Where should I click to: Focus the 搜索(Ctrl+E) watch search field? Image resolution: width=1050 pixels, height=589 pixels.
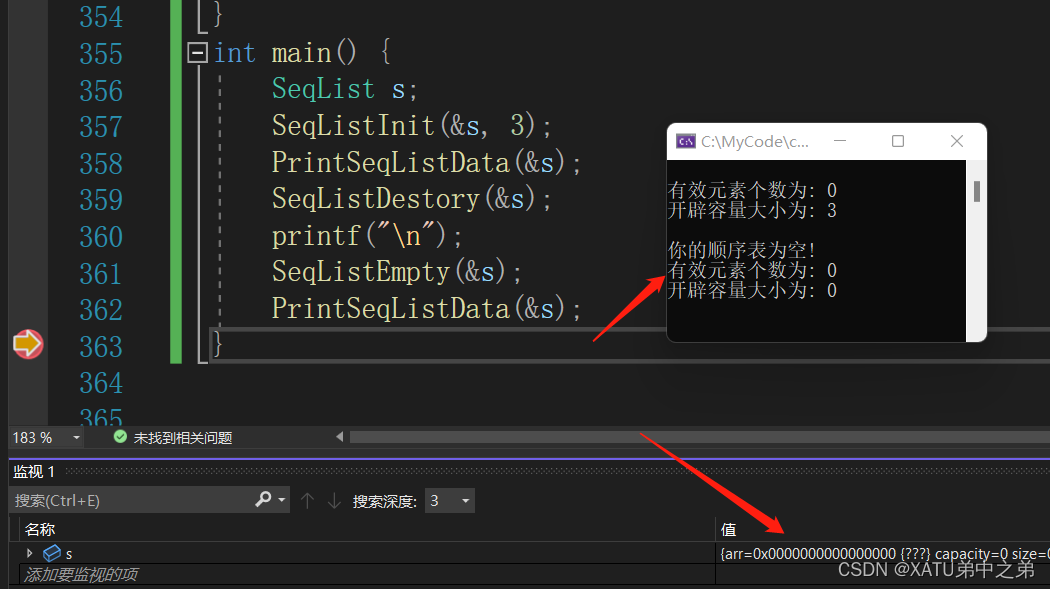click(131, 500)
